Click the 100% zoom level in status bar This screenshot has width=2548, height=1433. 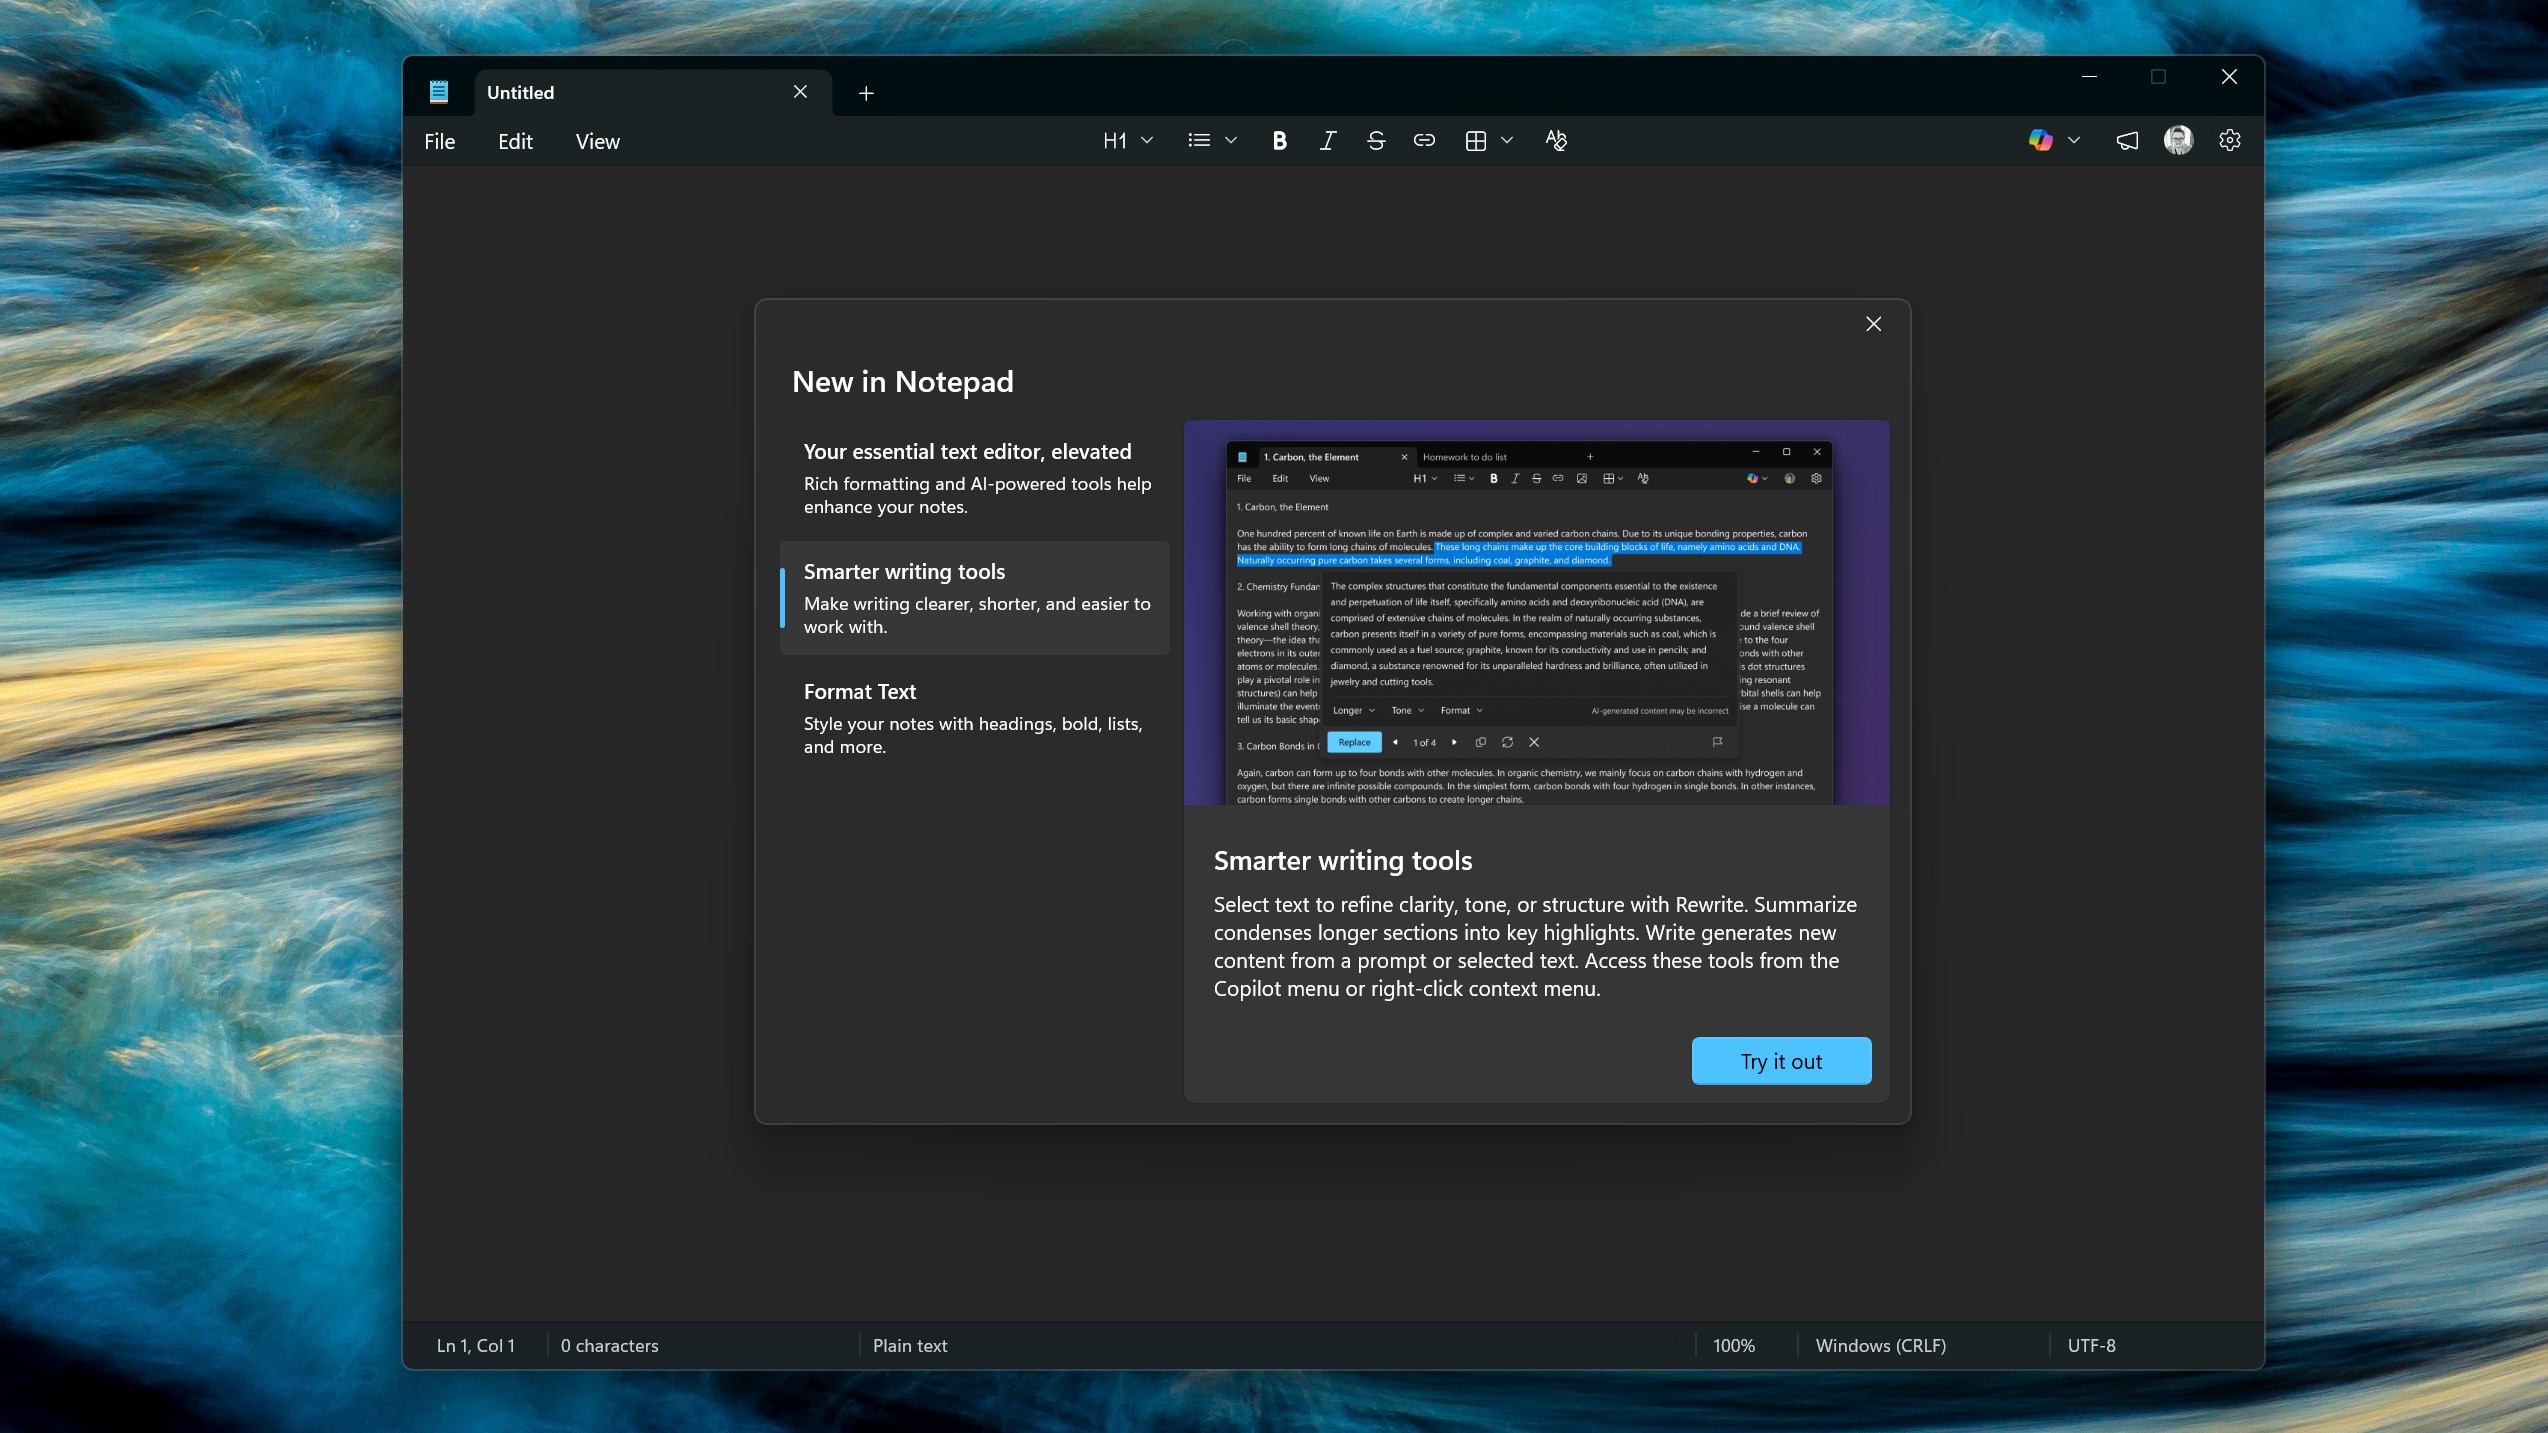pos(1733,1345)
